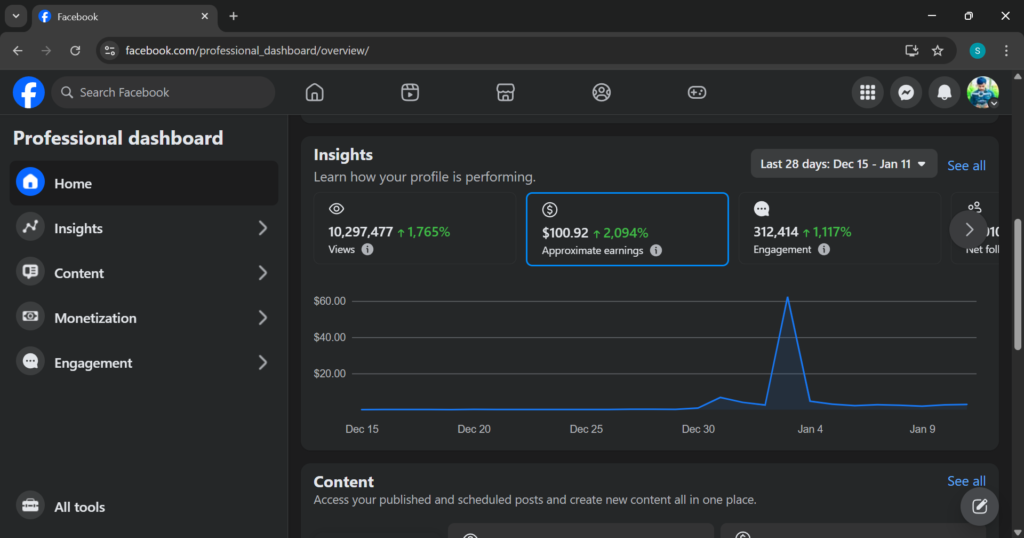Image resolution: width=1024 pixels, height=538 pixels.
Task: Open the notifications bell
Action: [x=944, y=93]
